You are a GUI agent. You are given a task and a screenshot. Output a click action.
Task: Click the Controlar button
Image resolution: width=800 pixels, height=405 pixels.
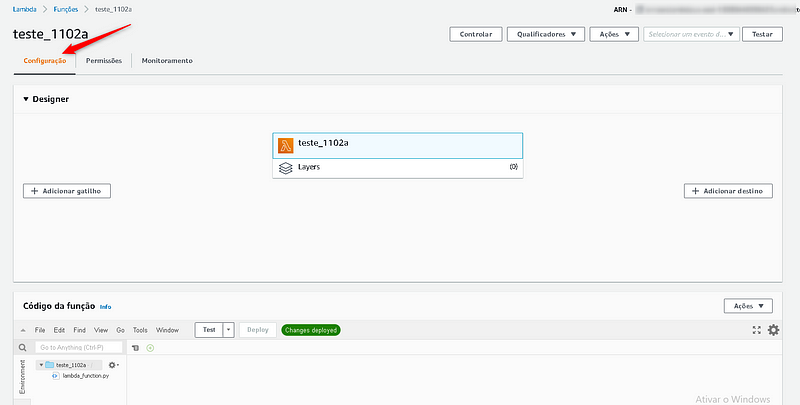(476, 34)
